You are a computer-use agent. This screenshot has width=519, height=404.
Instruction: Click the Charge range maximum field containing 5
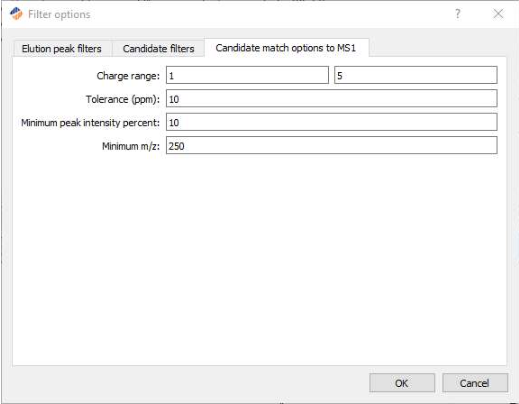pos(416,75)
